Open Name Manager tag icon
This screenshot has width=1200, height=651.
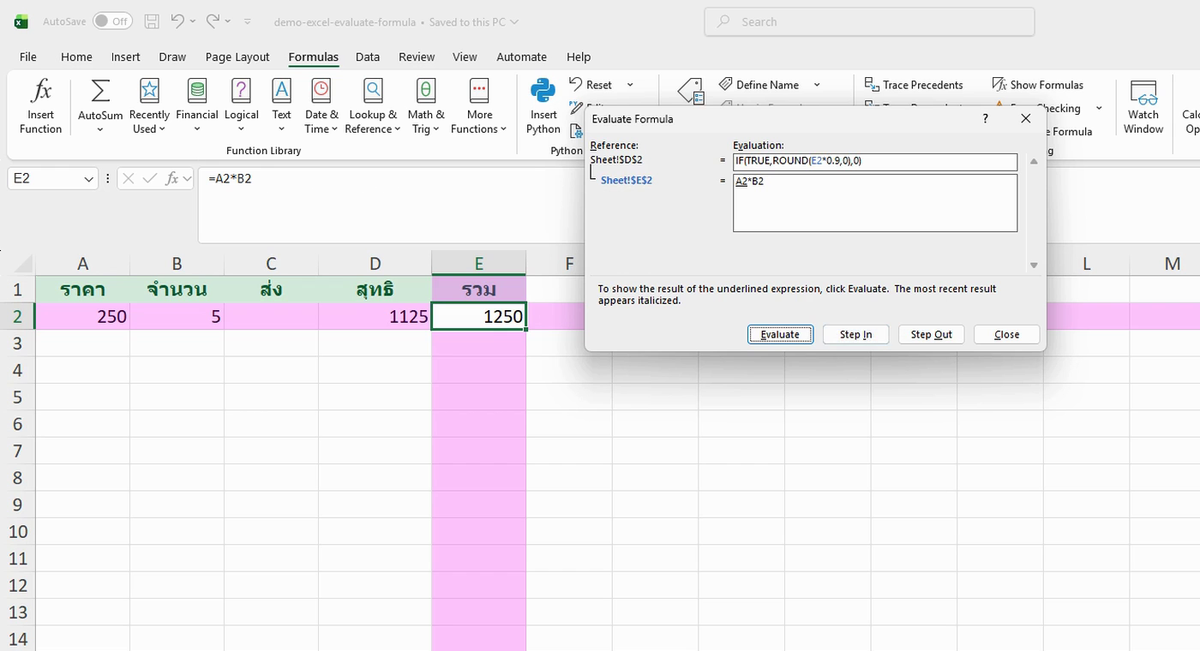691,93
